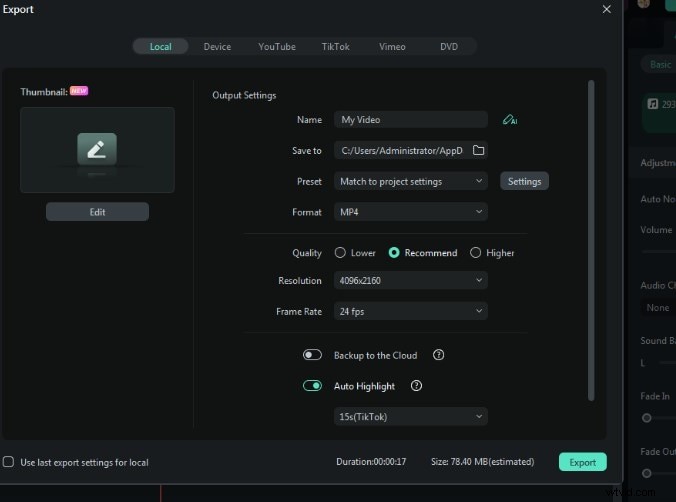Click the Name input field
The height and width of the screenshot is (502, 676).
(x=411, y=120)
